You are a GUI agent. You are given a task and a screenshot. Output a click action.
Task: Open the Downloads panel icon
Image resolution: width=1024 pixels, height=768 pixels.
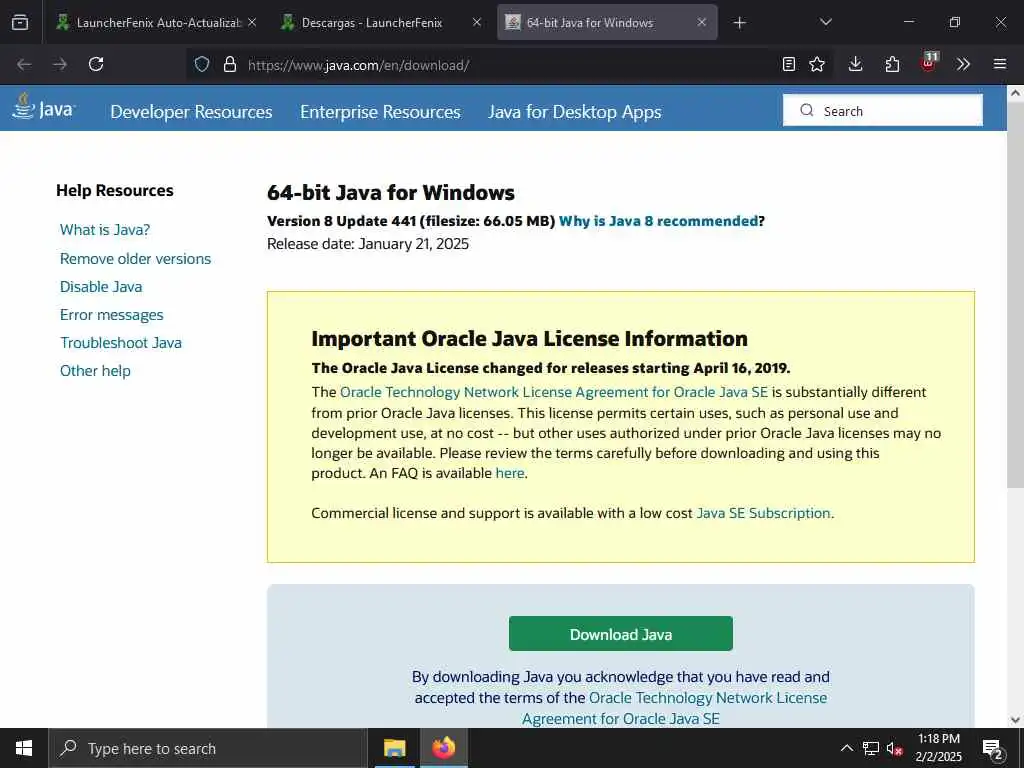pos(856,64)
